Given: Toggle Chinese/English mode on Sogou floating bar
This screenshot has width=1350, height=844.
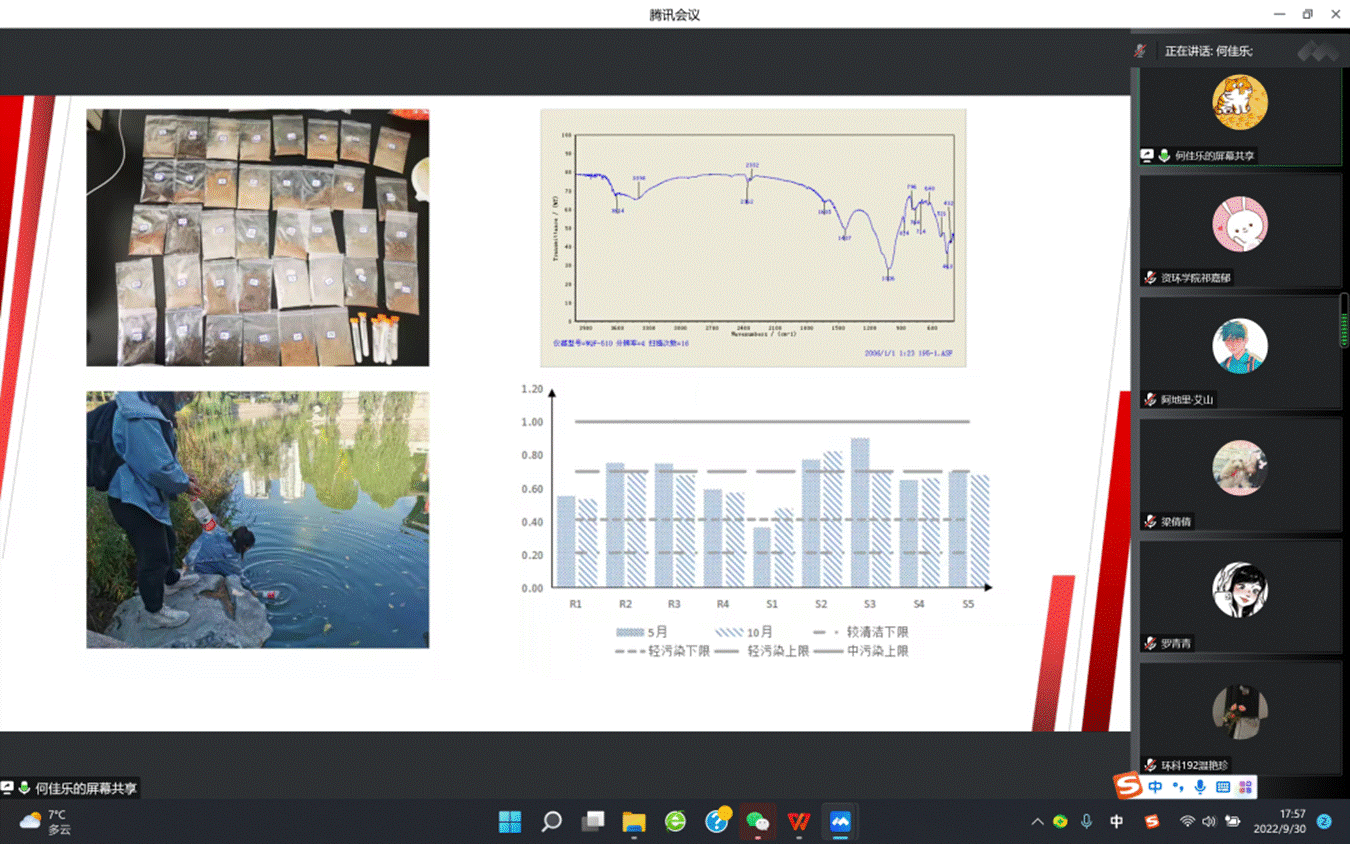Looking at the screenshot, I should (1155, 788).
